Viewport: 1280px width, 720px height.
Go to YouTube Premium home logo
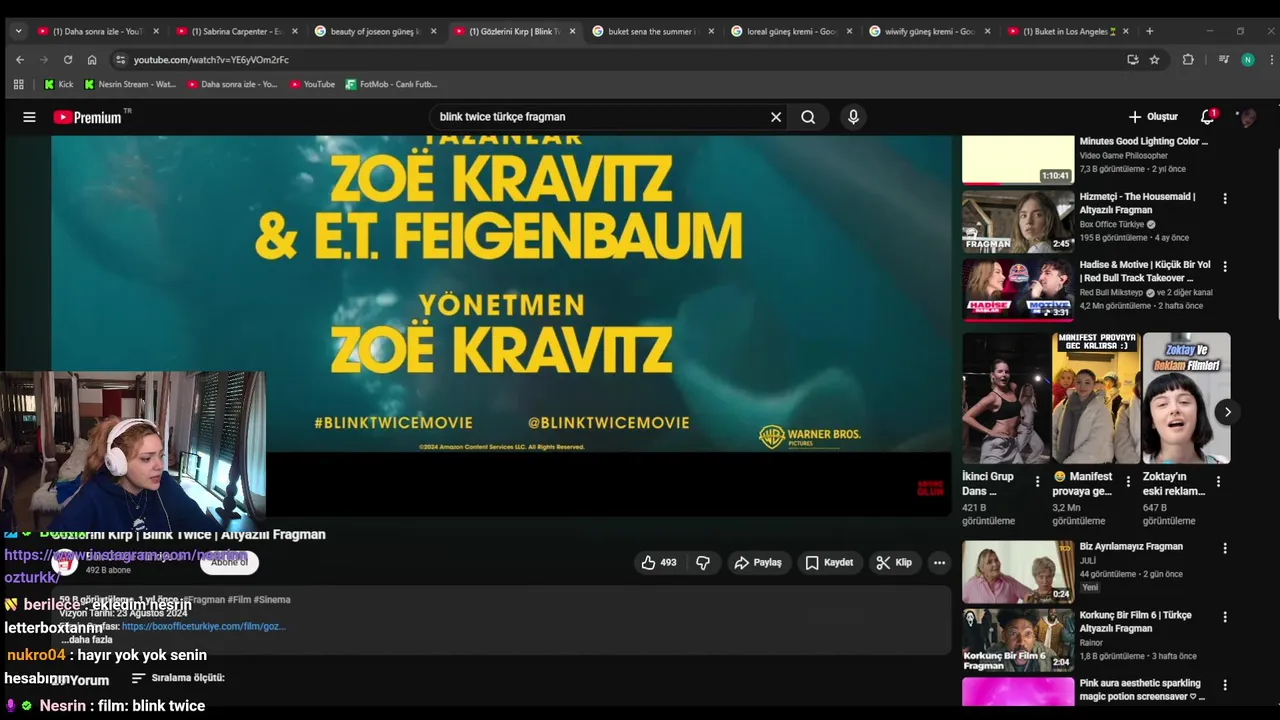click(88, 117)
